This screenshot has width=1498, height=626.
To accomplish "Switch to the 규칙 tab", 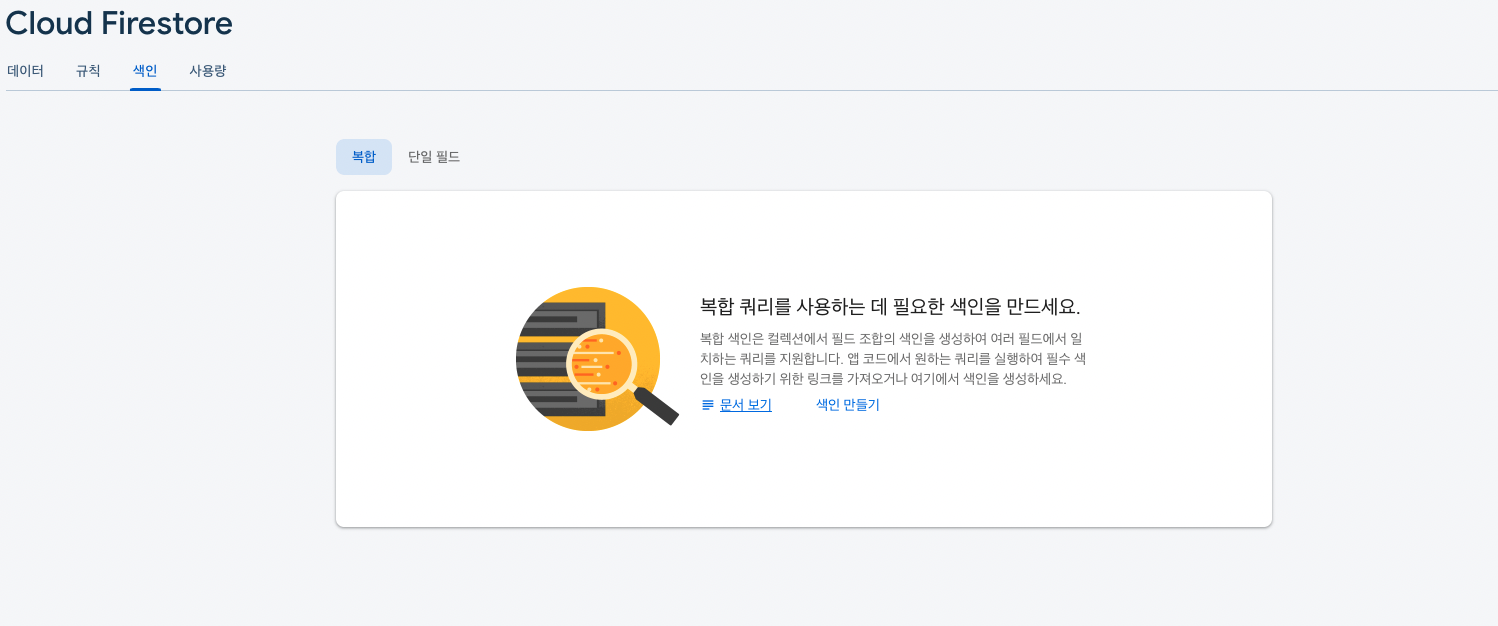I will coord(88,71).
